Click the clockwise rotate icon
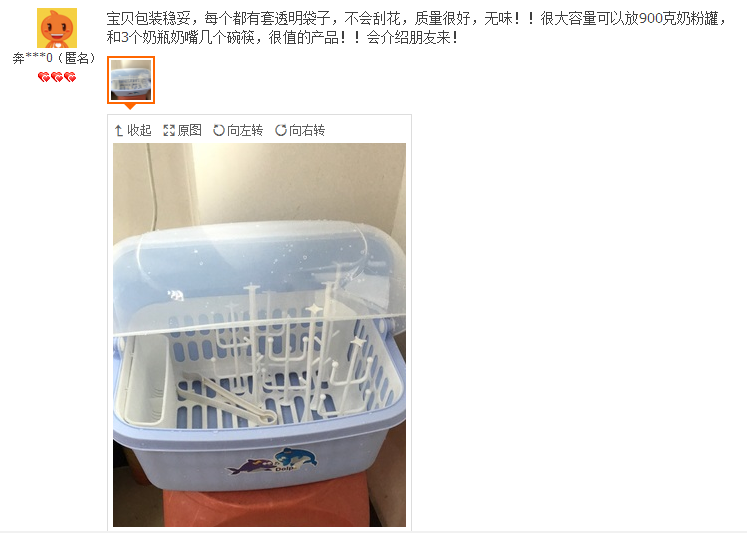The height and width of the screenshot is (533, 747). [281, 130]
